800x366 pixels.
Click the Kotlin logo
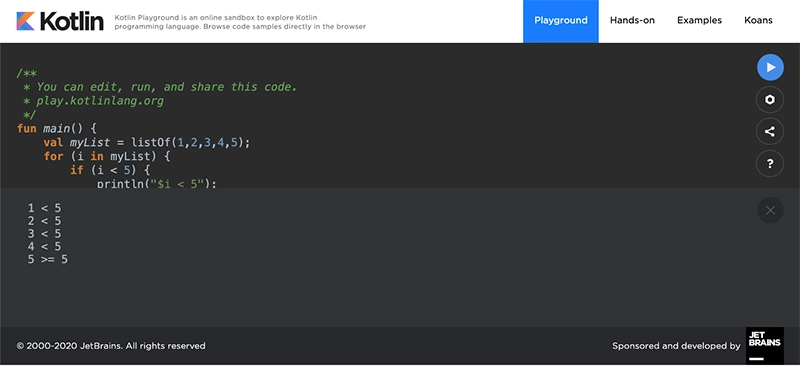pyautogui.click(x=60, y=21)
